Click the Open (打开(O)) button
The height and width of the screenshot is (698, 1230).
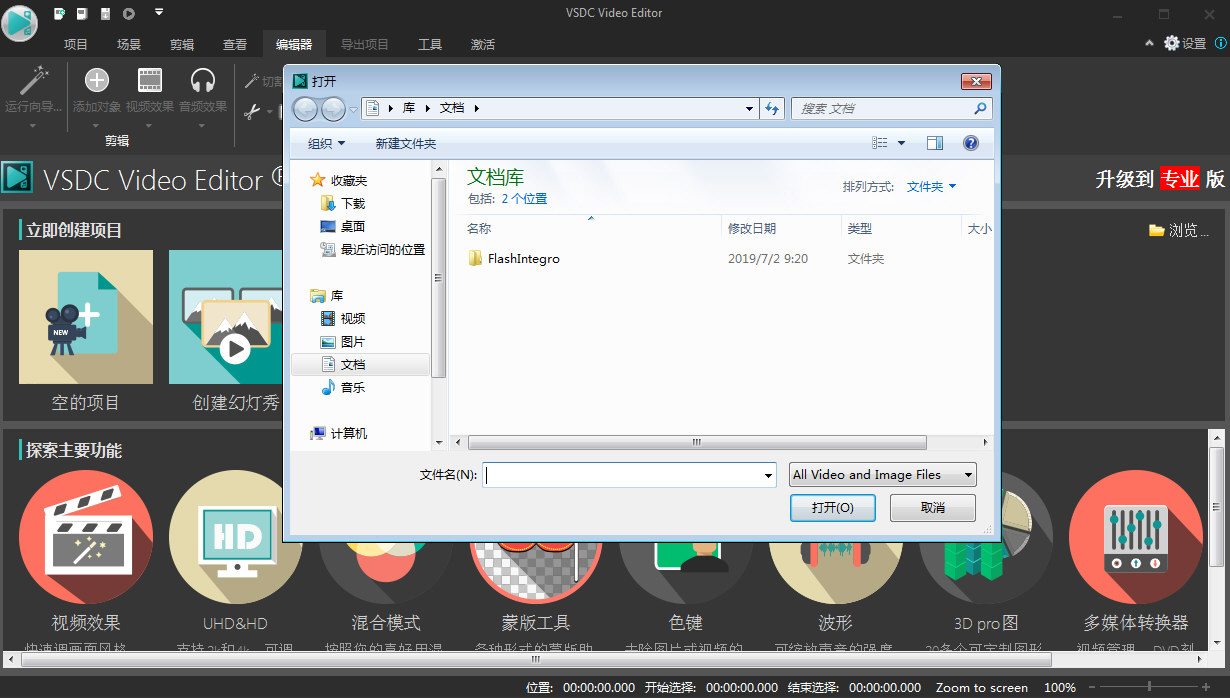(832, 508)
